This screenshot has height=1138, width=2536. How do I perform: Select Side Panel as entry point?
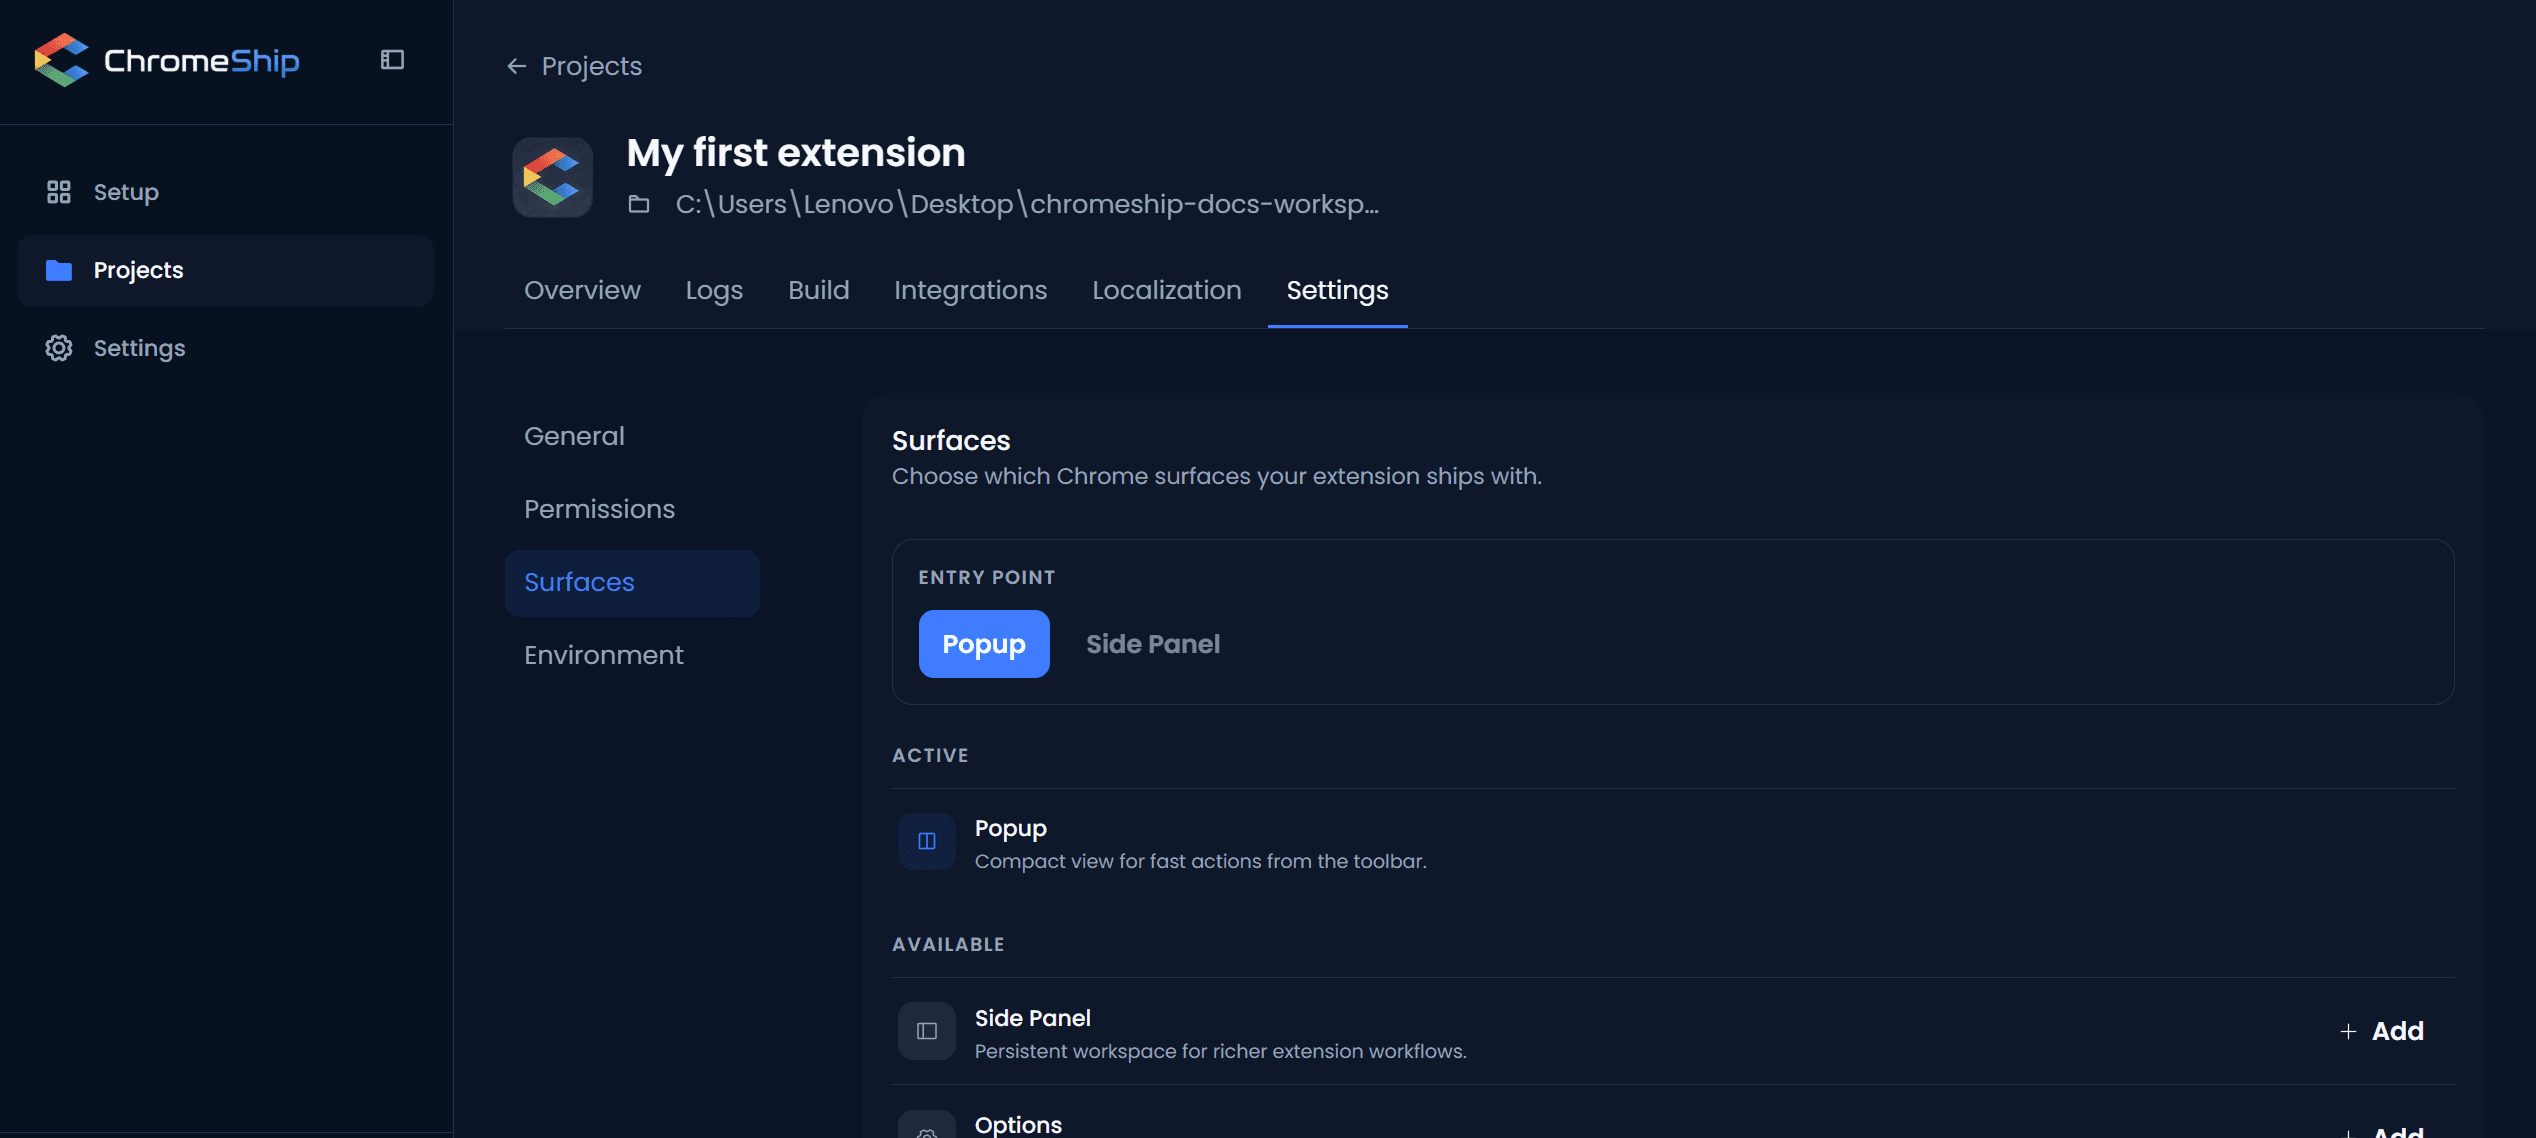point(1153,644)
